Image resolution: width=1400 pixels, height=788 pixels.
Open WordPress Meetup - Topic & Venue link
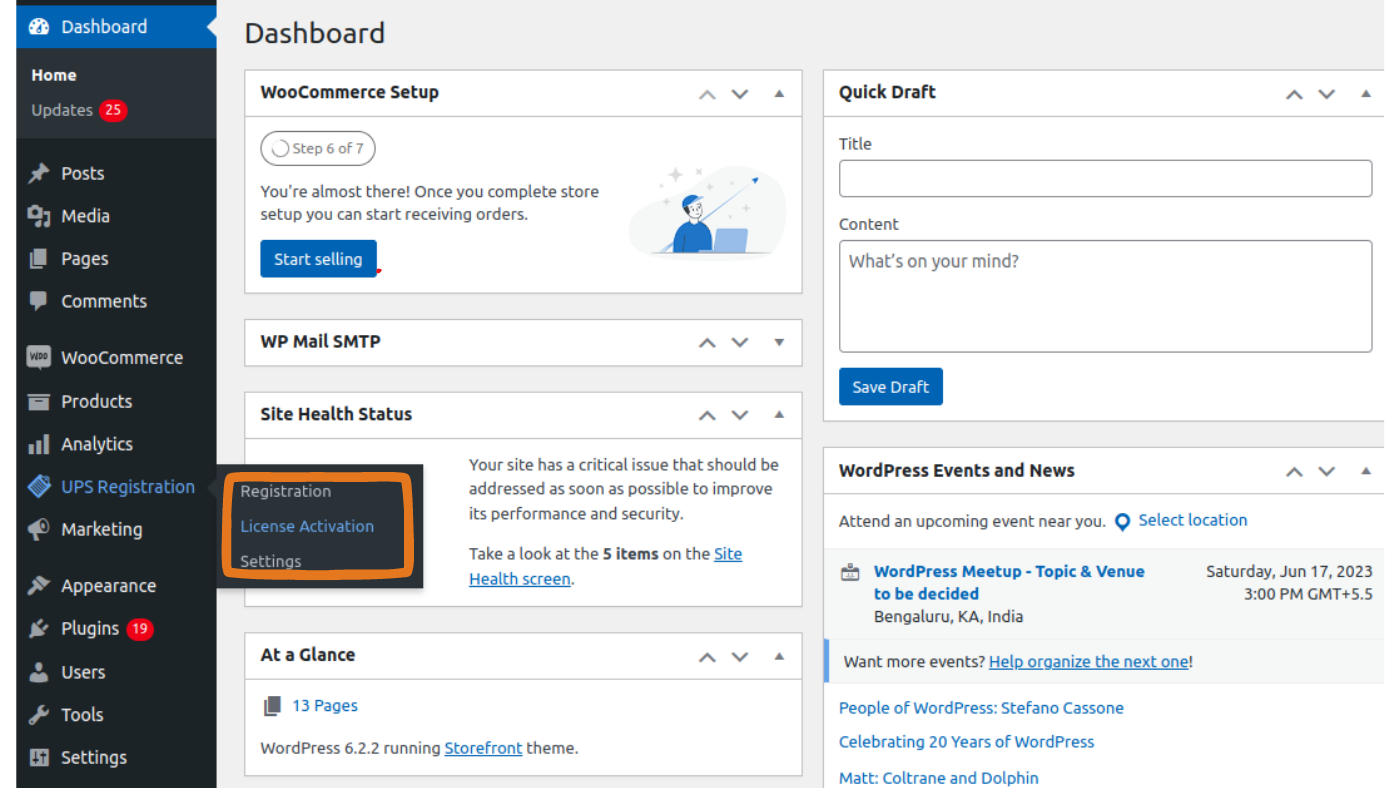[1009, 583]
